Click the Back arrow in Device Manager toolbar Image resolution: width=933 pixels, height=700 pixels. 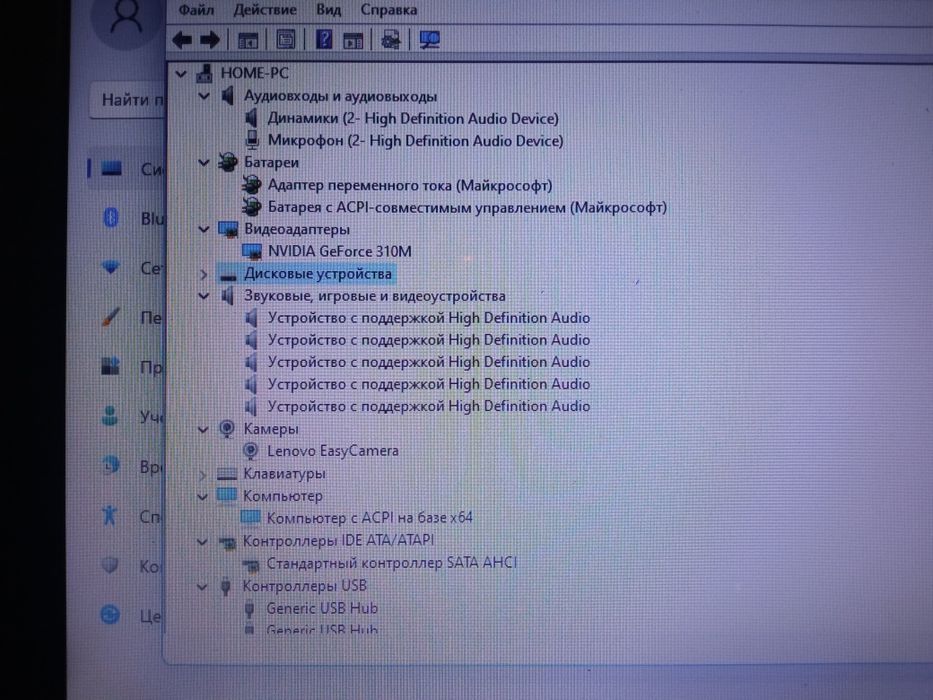pos(182,40)
